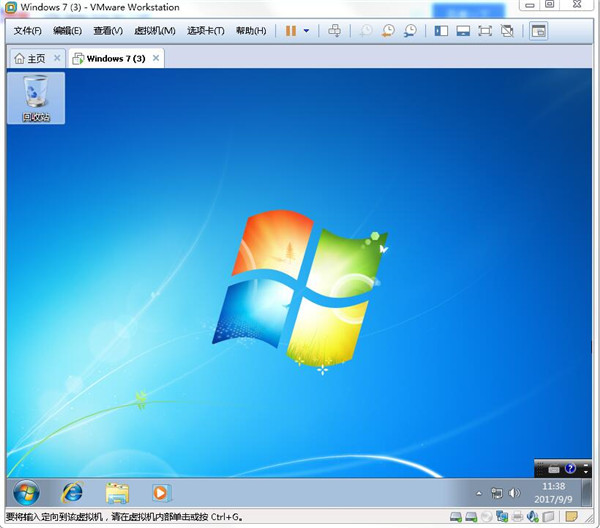Click the first hard disk status icon
Screen dimensions: 600x528
[x=456, y=517]
